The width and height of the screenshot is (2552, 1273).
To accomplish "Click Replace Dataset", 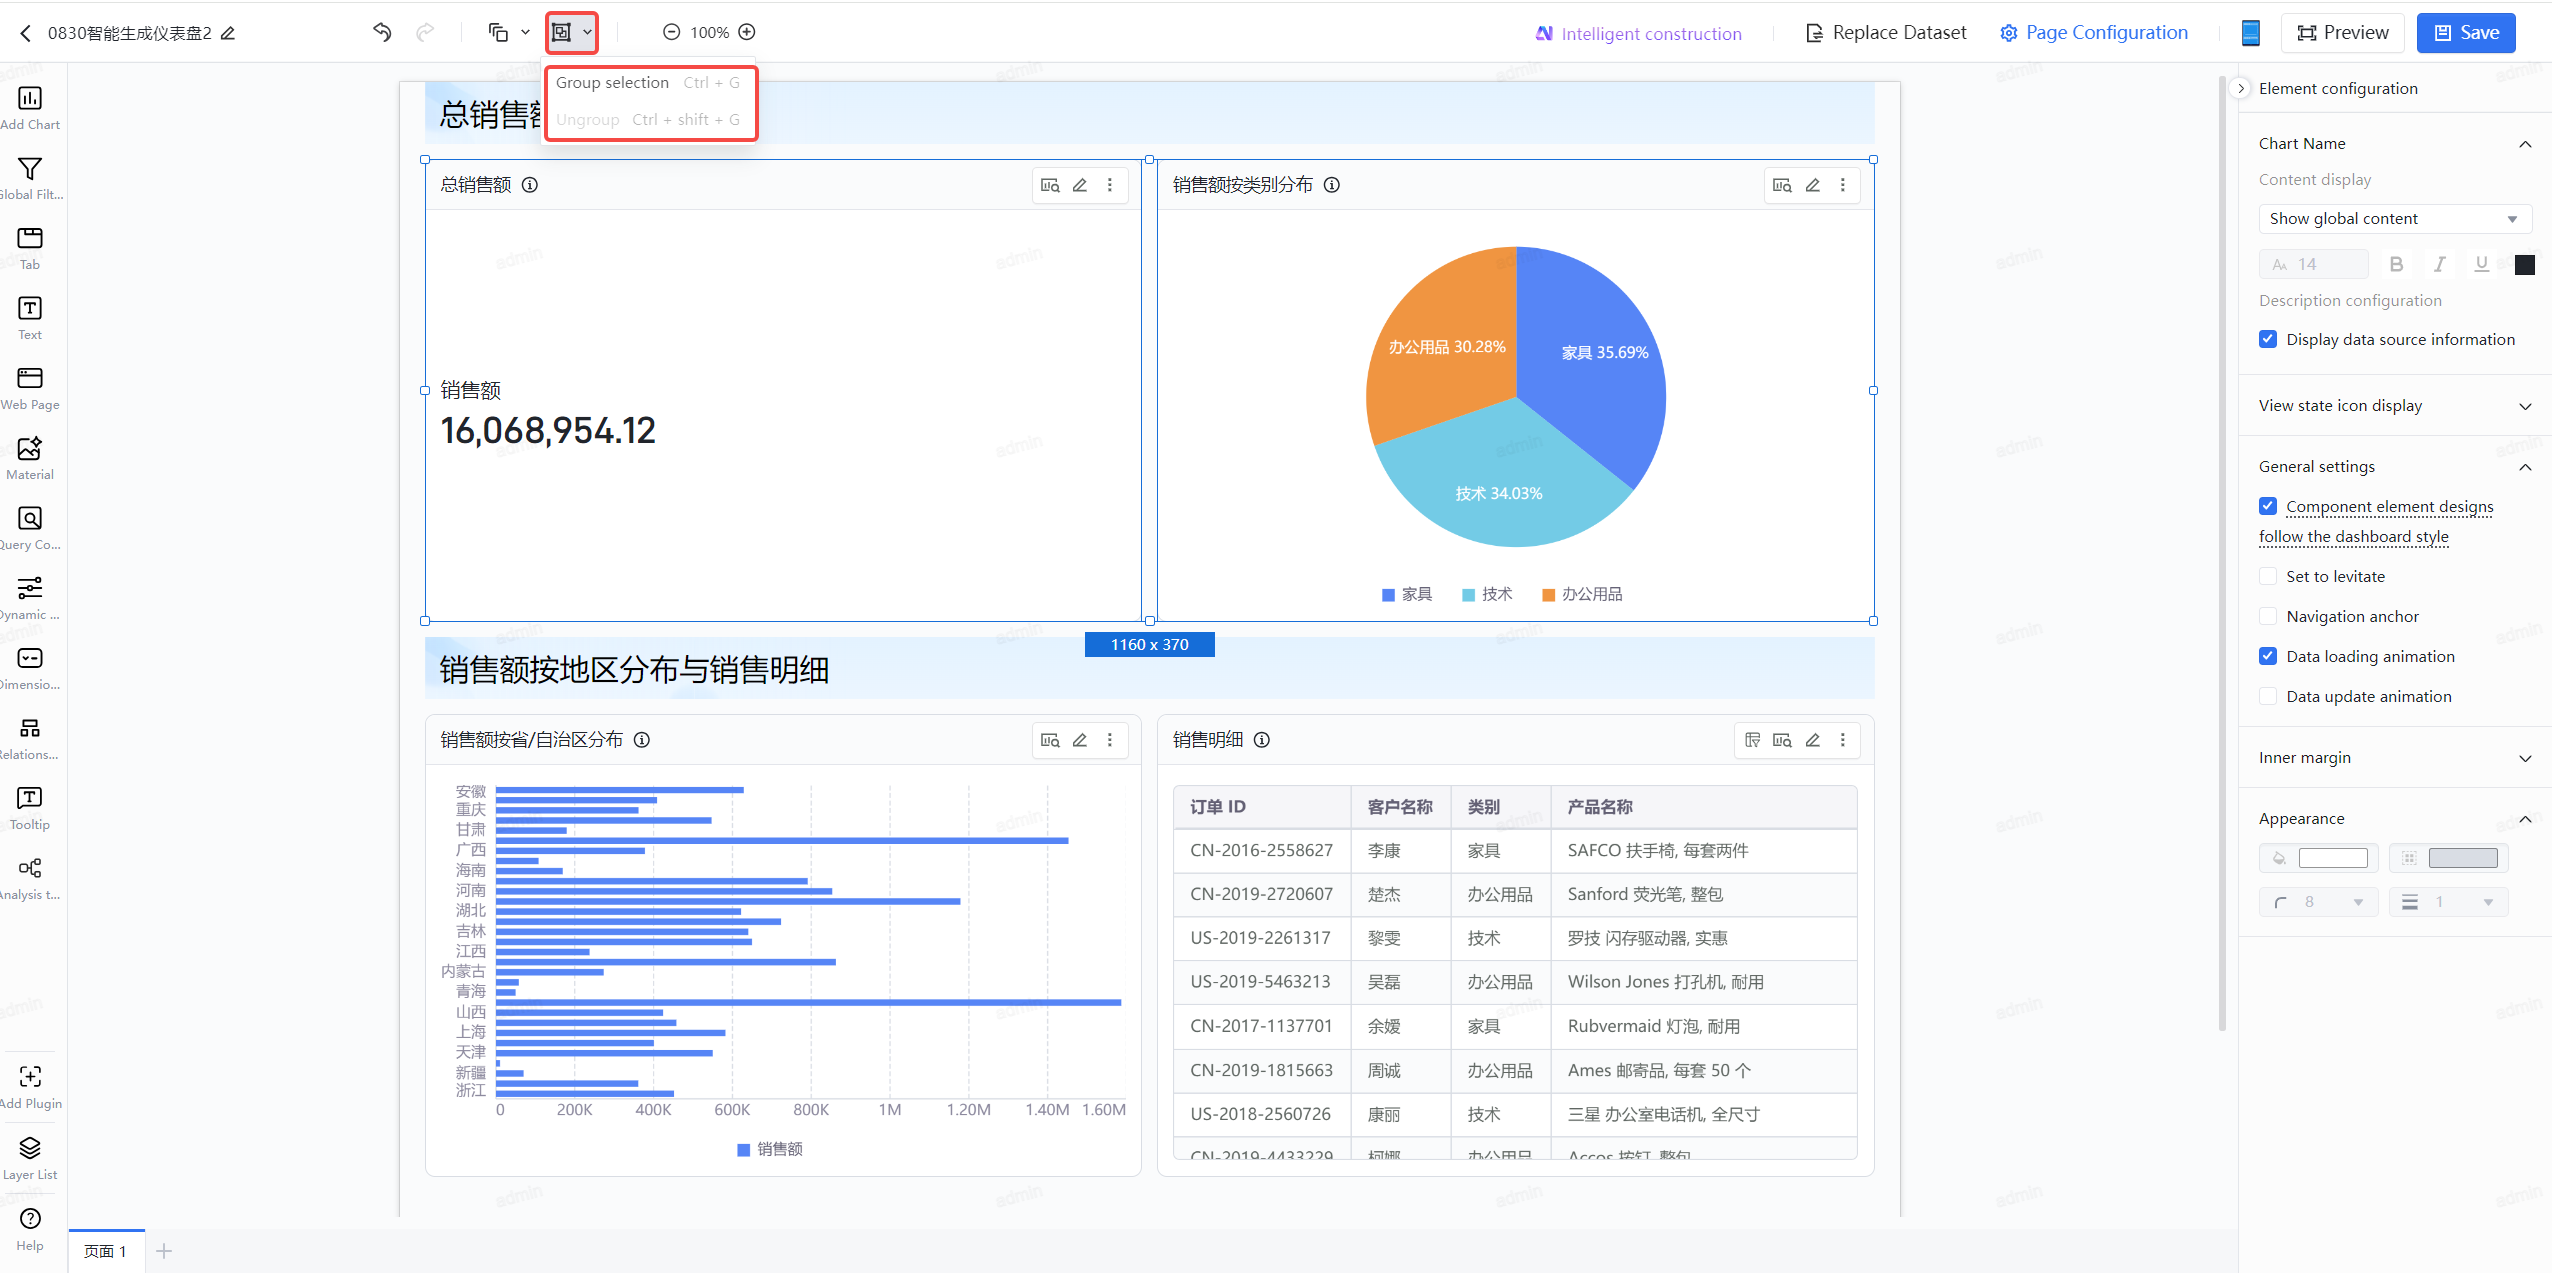I will click(1886, 33).
